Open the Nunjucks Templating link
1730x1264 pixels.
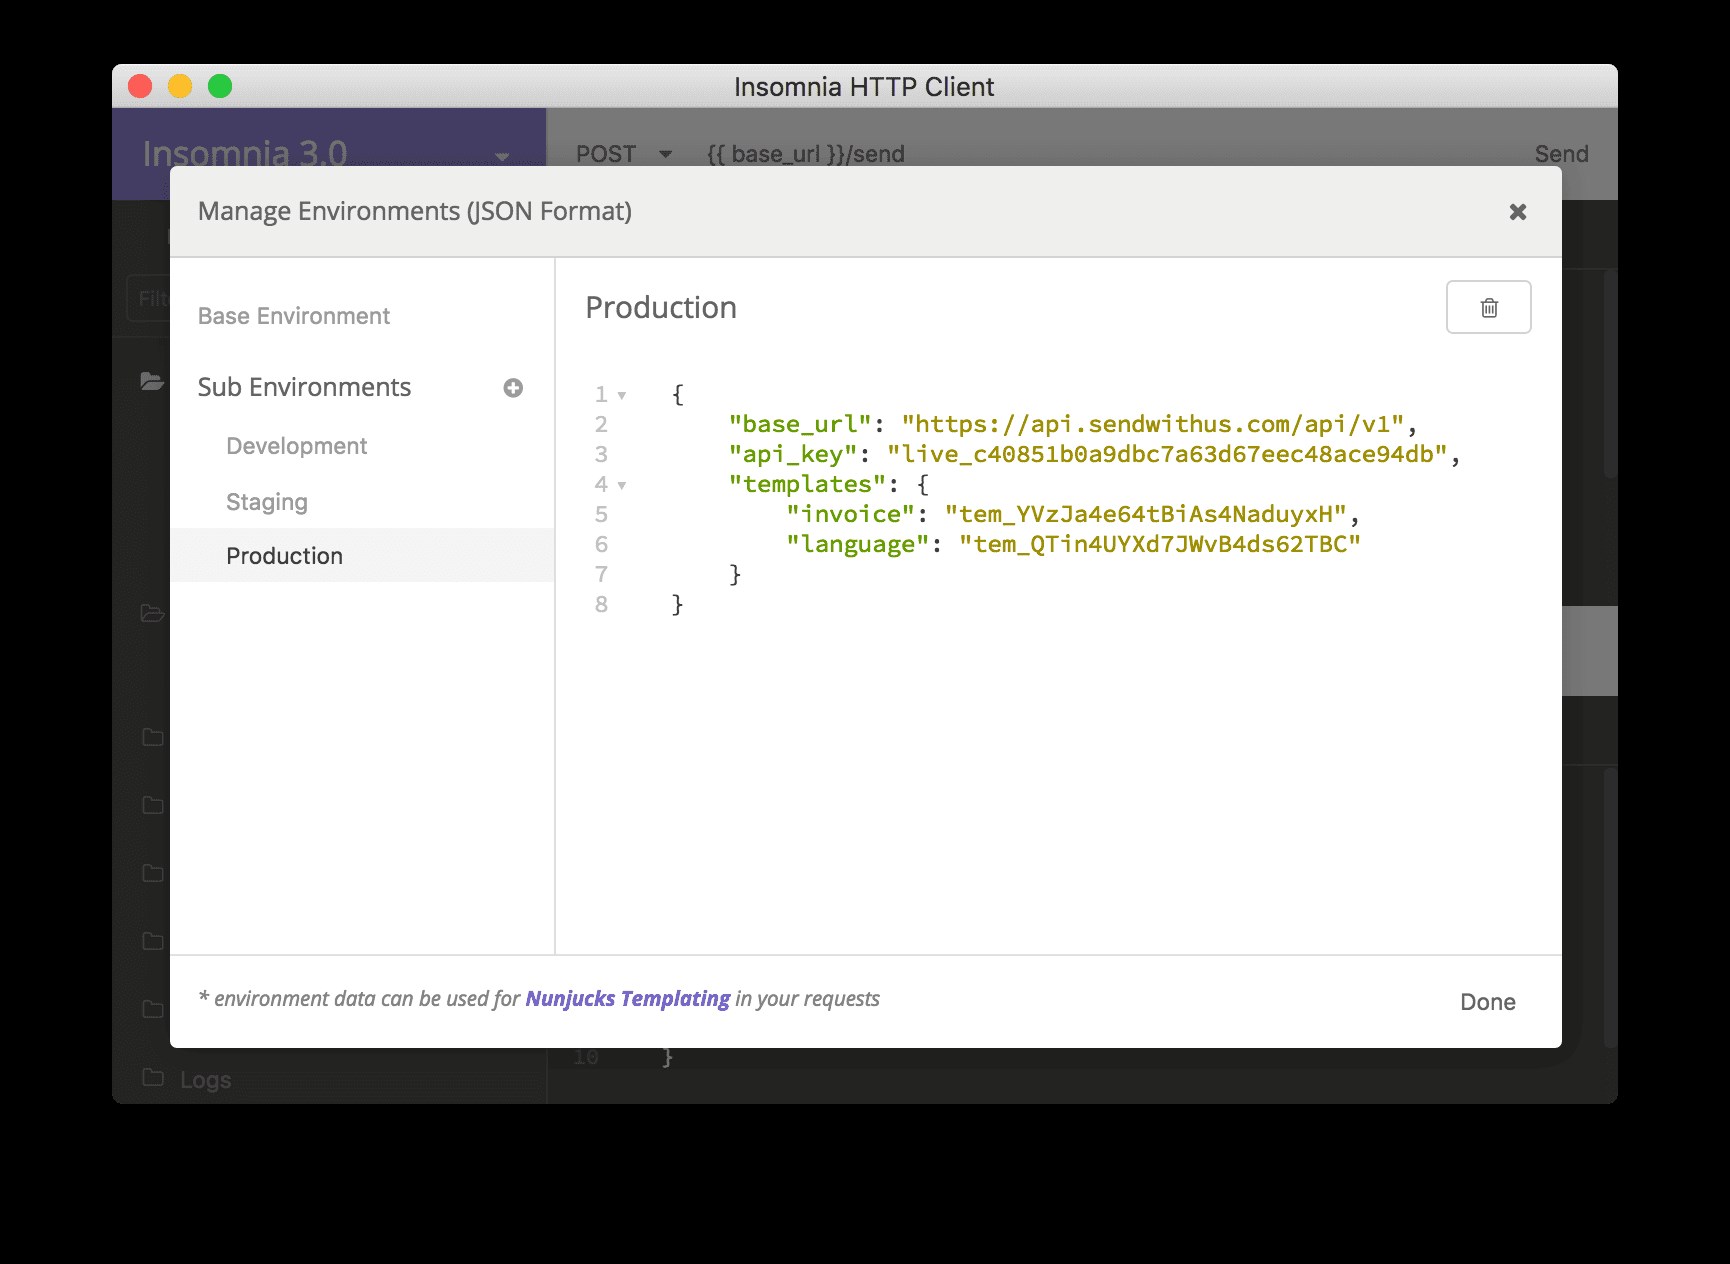tap(628, 999)
